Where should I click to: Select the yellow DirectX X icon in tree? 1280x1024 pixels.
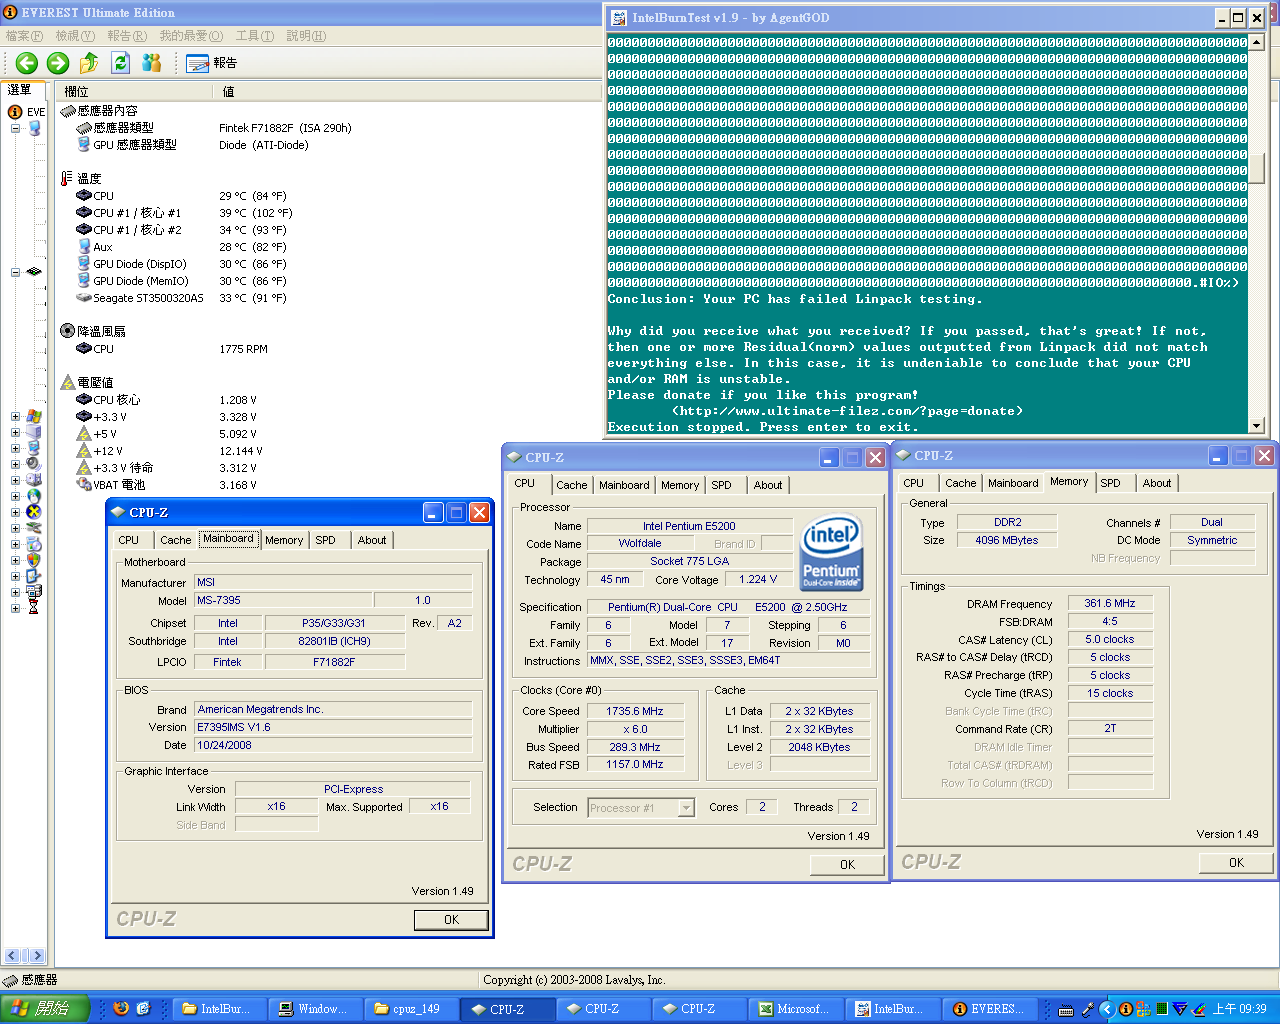[x=34, y=512]
